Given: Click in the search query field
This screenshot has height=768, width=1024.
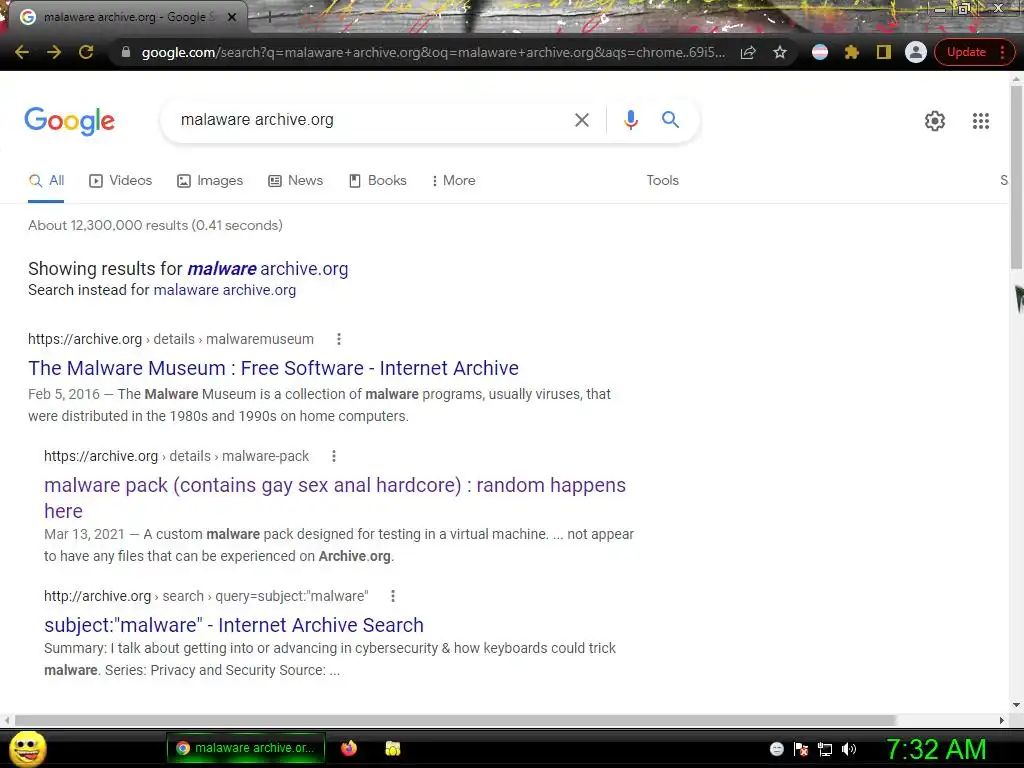Looking at the screenshot, I should click(366, 120).
